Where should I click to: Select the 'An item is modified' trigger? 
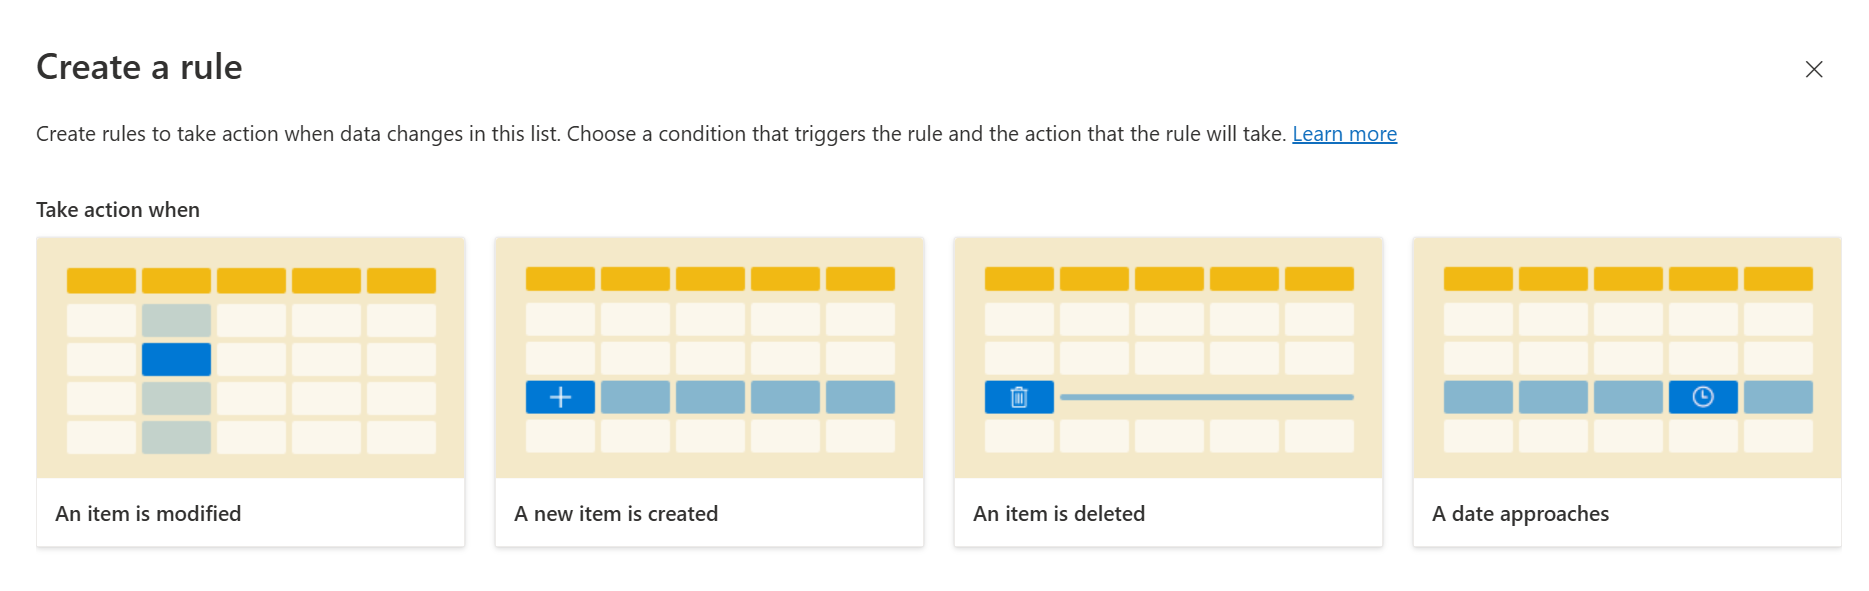coord(250,513)
